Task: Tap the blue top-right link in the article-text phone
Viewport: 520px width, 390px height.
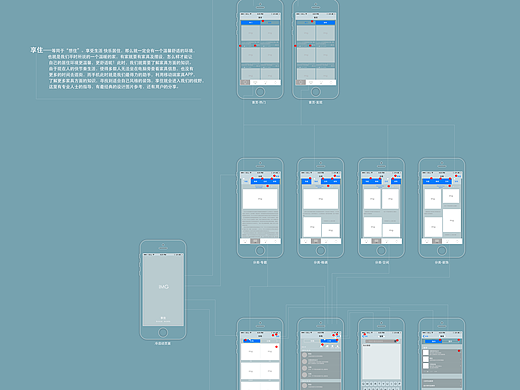Action: tap(277, 176)
